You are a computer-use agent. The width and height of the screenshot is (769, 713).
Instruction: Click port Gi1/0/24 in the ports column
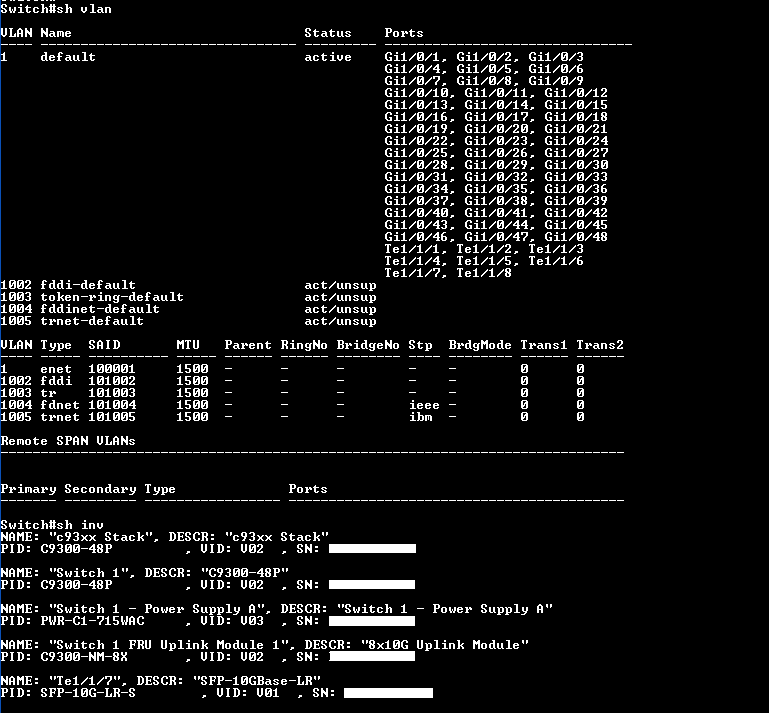tap(576, 141)
